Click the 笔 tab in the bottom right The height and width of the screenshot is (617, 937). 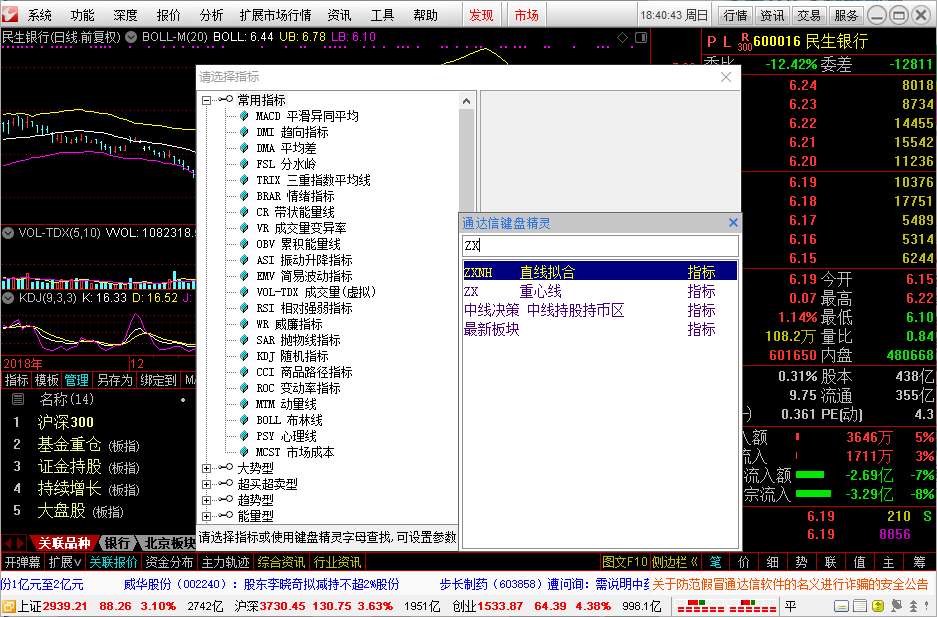715,562
